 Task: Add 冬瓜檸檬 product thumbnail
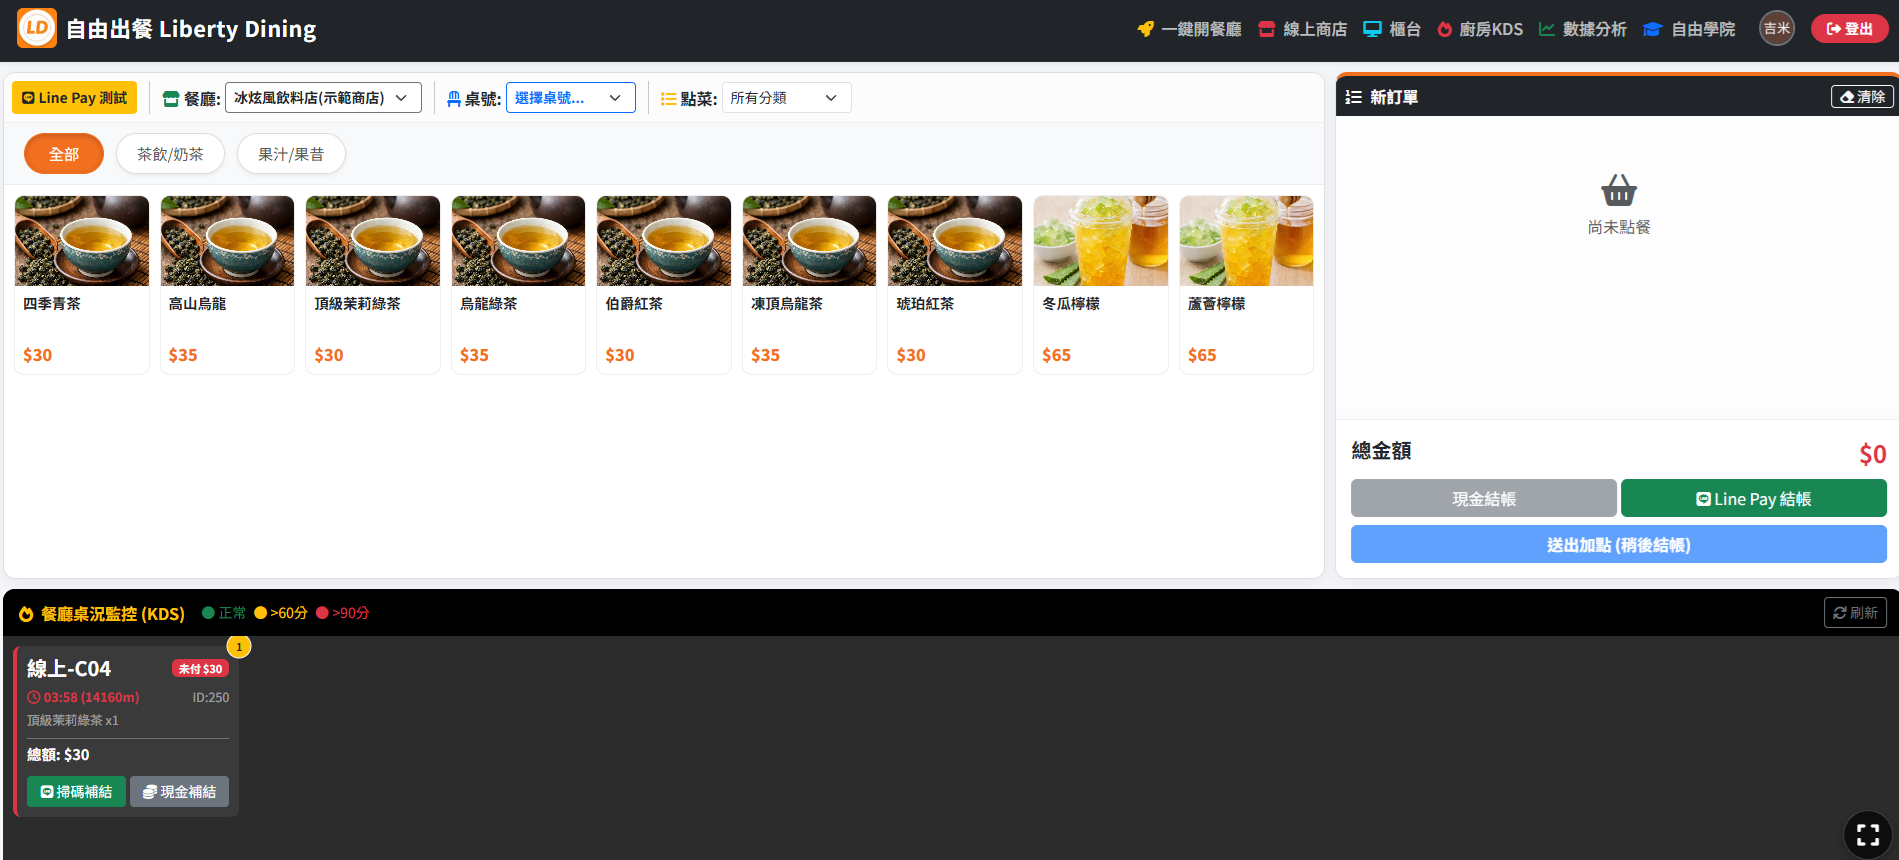pyautogui.click(x=1101, y=241)
